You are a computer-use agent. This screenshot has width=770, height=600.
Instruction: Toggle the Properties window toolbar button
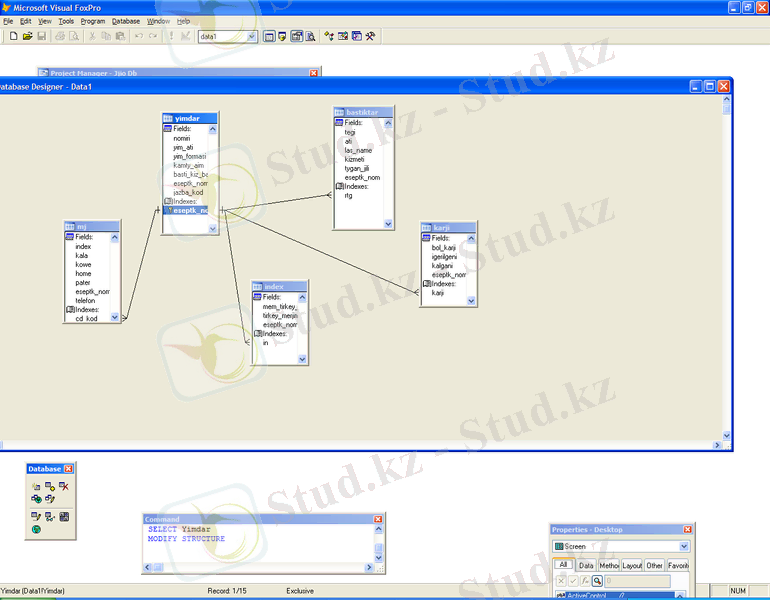[296, 36]
